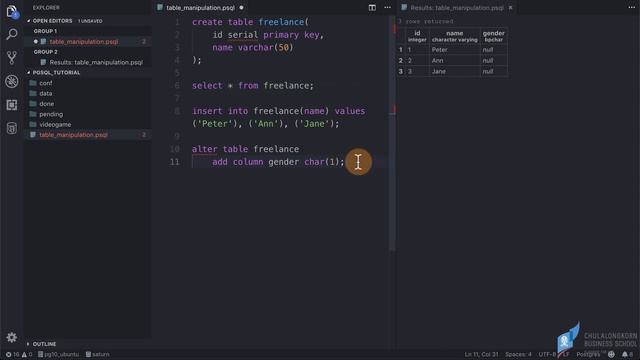
Task: Open the Search view icon
Action: point(12,35)
